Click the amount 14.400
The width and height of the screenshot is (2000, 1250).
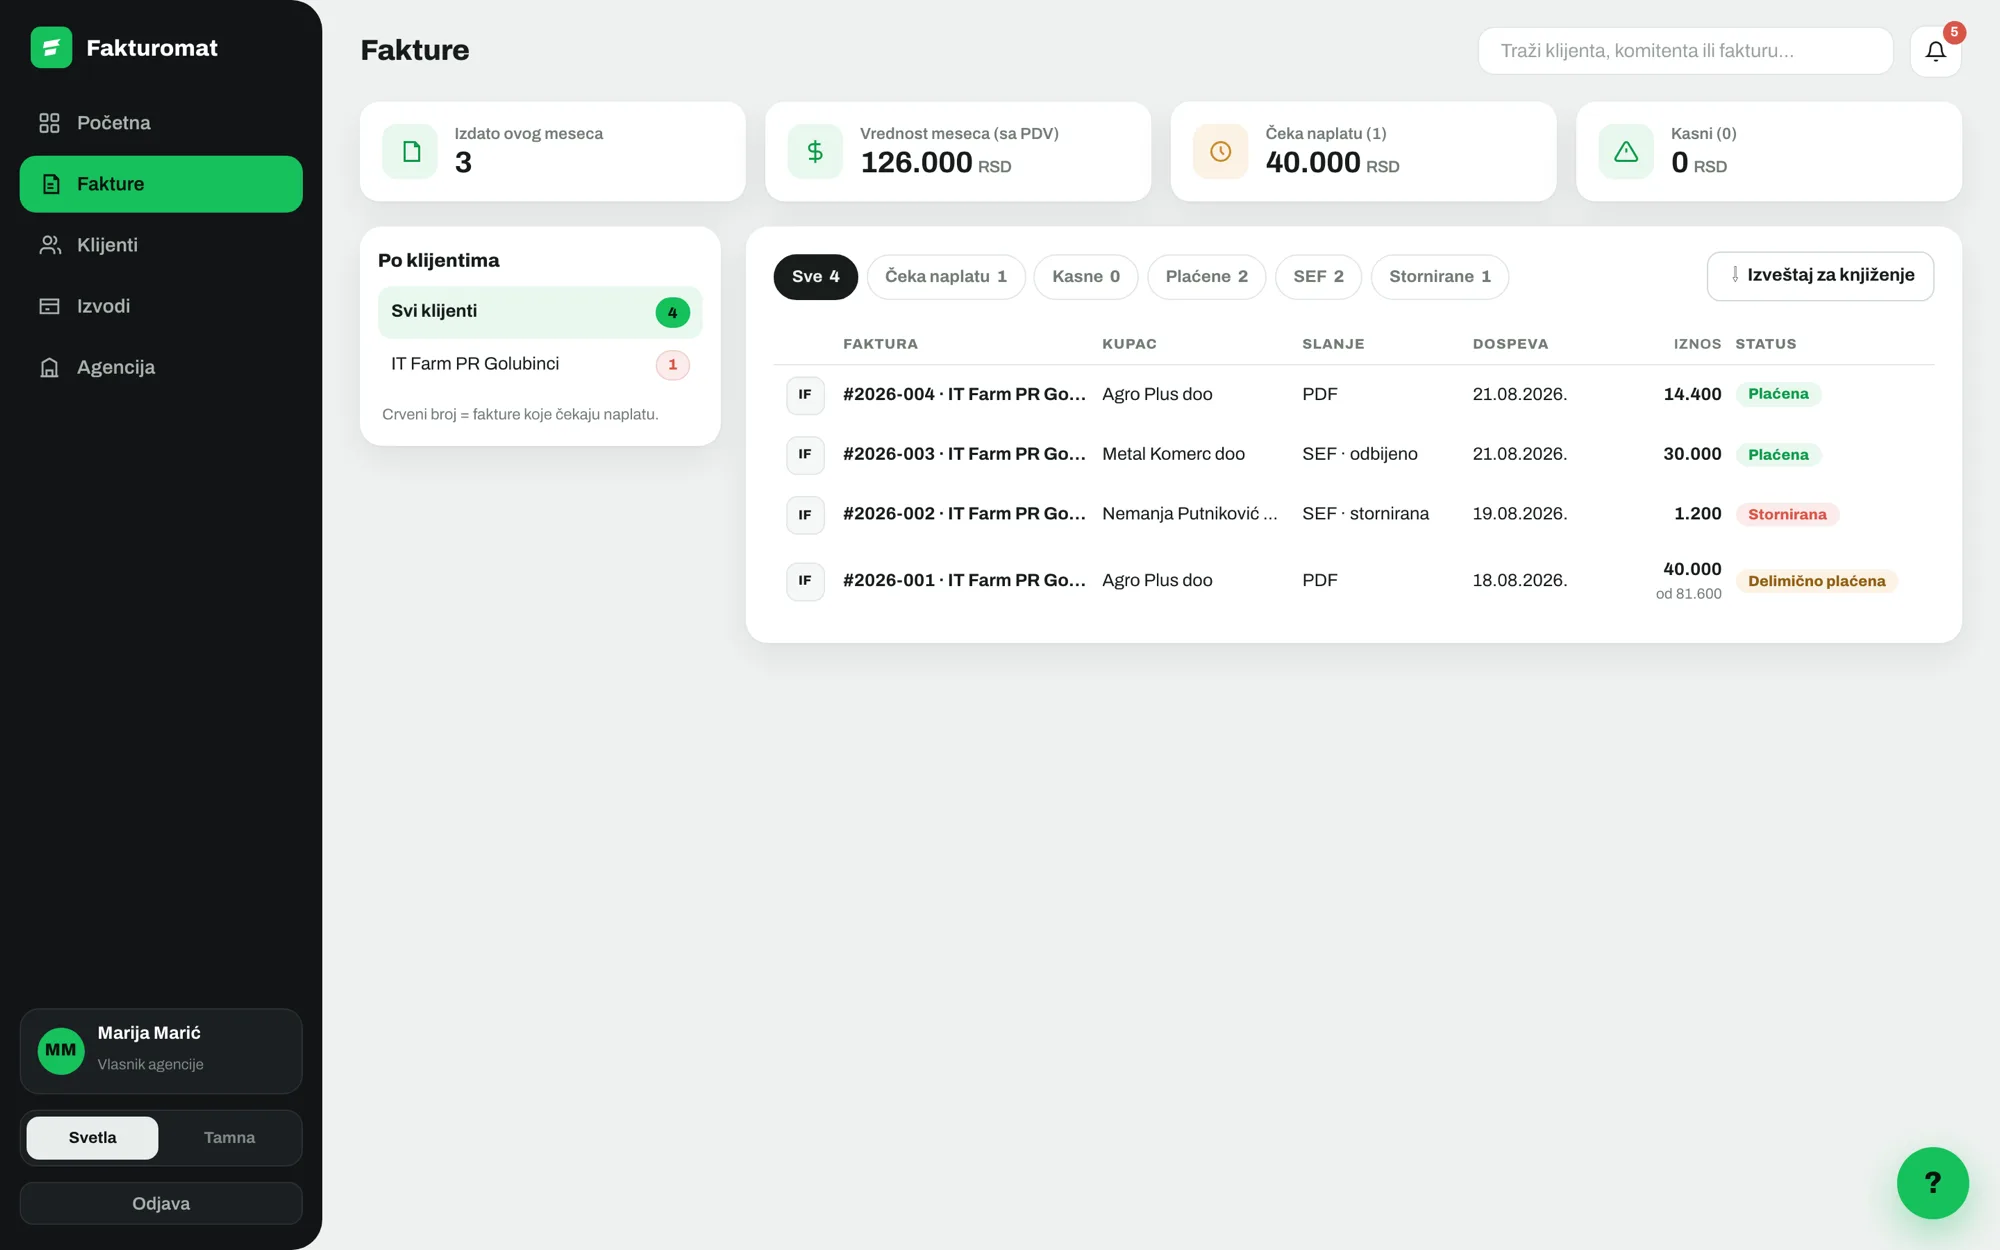click(1692, 394)
